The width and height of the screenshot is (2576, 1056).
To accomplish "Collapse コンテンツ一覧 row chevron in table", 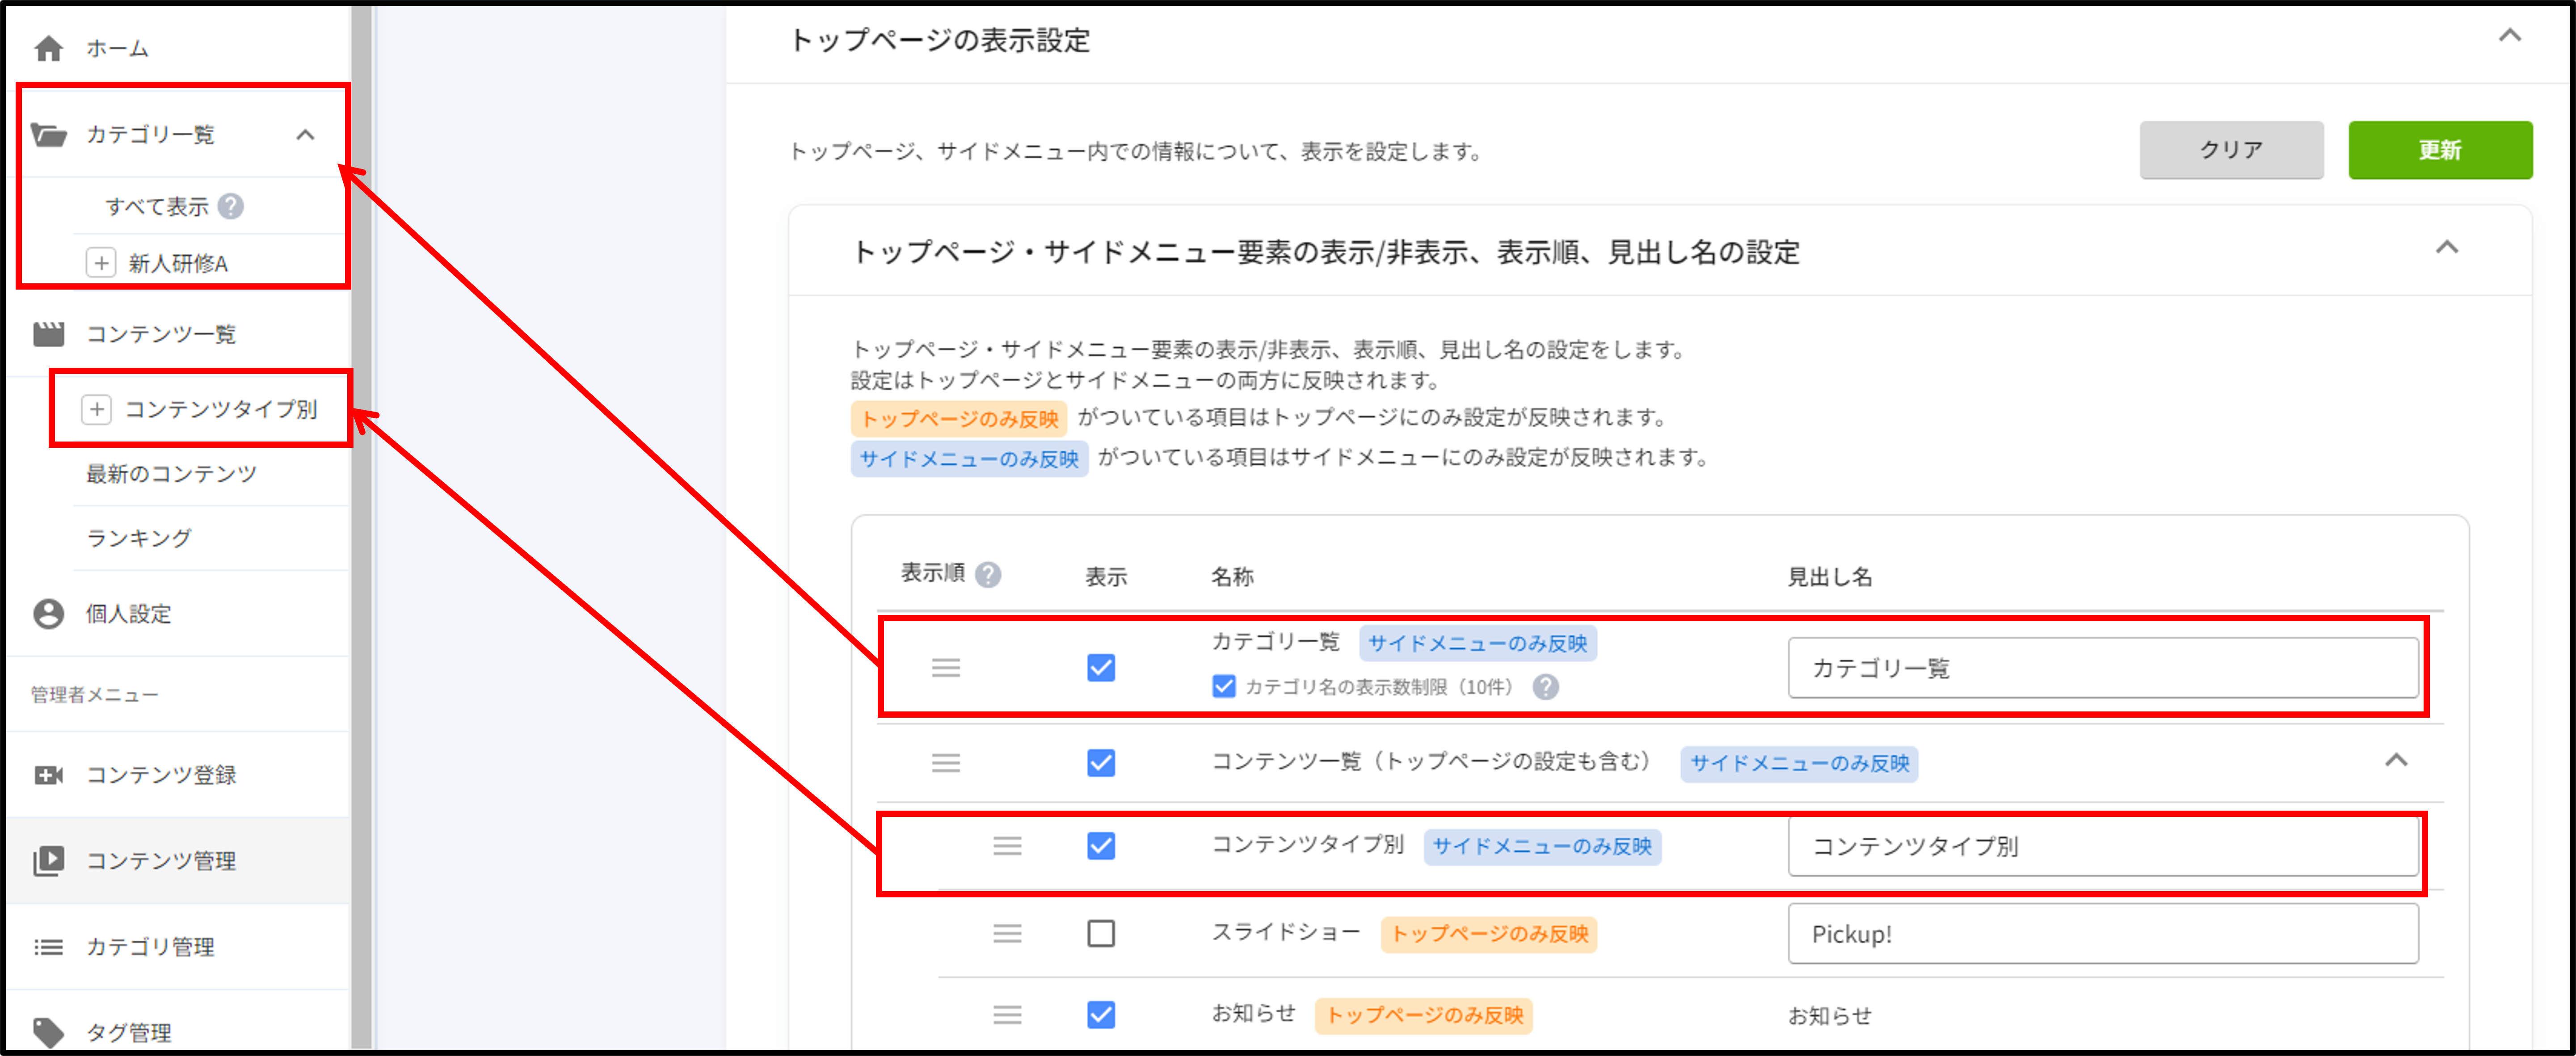I will click(x=2396, y=760).
